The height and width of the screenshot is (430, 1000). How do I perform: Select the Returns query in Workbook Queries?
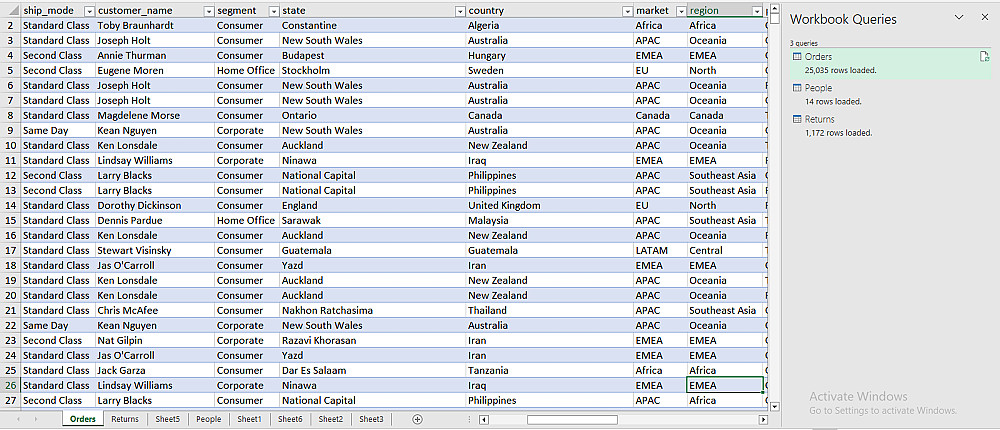pyautogui.click(x=891, y=126)
